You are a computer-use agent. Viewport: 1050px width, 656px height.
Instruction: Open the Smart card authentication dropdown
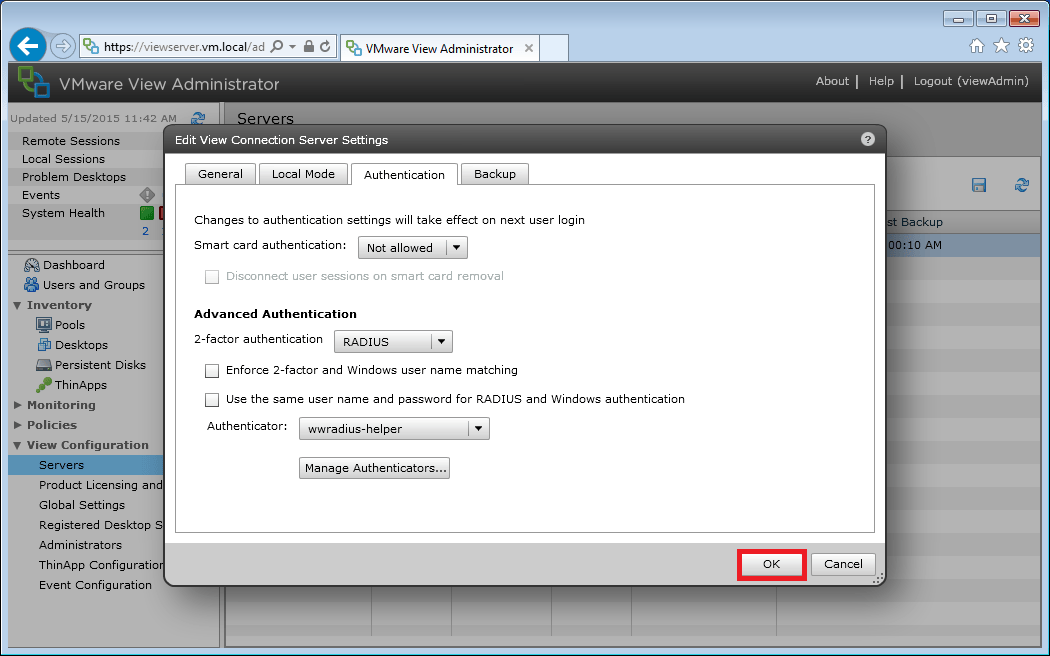tap(412, 247)
